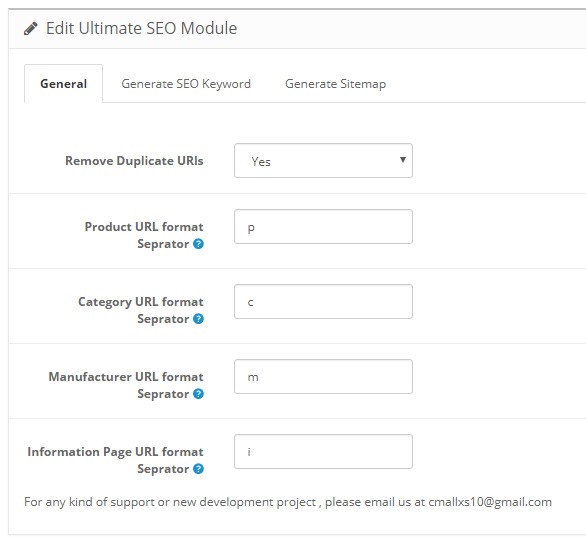
Task: Focus the Information Page separator field containing i
Action: point(323,451)
